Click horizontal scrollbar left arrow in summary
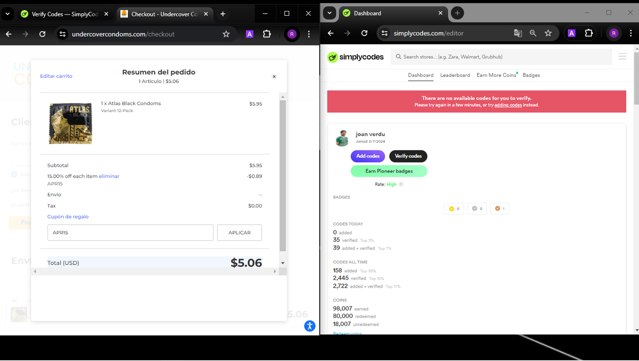This screenshot has width=639, height=361. tap(35, 271)
